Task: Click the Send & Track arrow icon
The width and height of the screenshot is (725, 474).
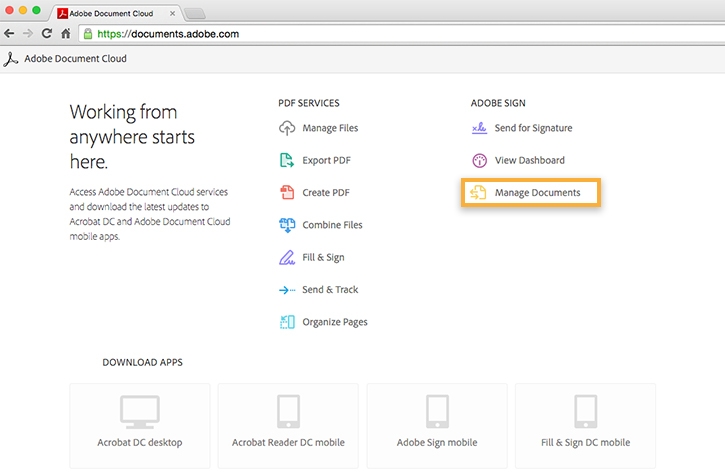Action: coord(287,290)
